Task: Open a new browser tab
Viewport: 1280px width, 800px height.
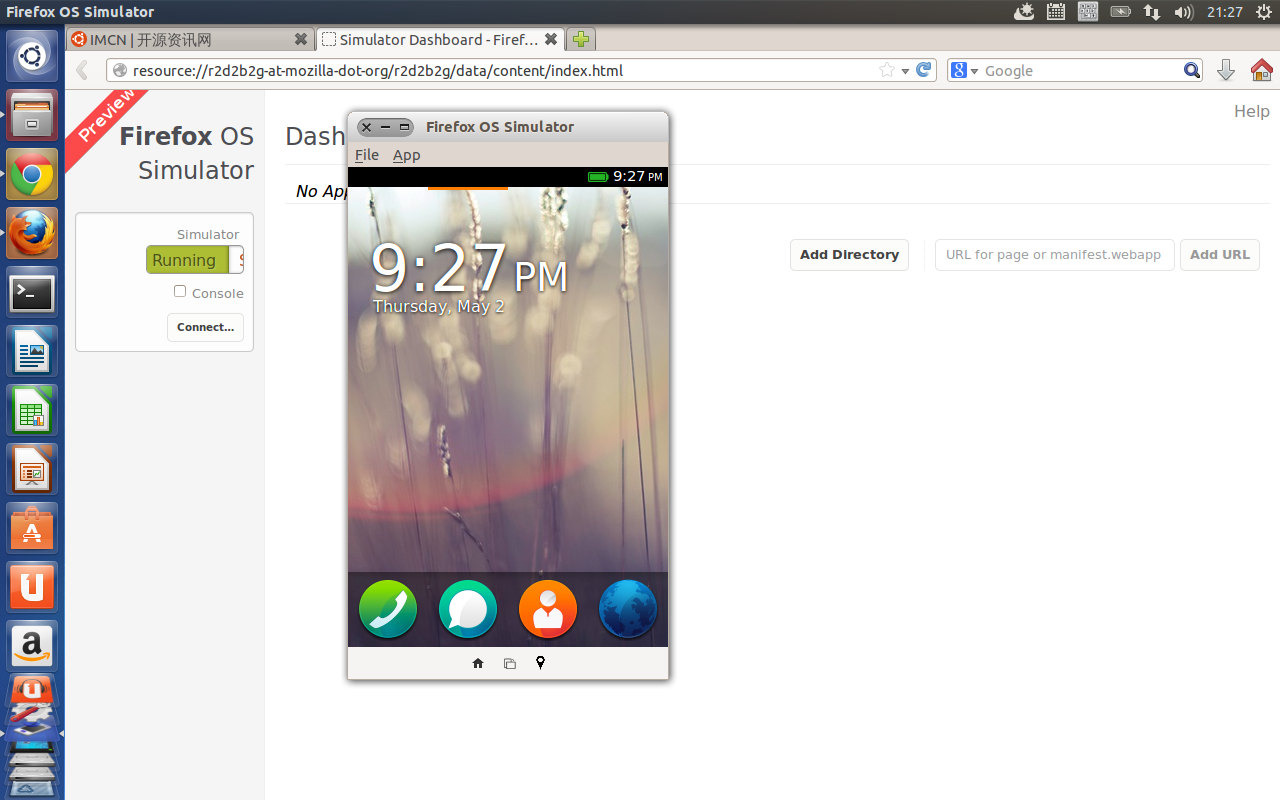Action: pos(581,40)
